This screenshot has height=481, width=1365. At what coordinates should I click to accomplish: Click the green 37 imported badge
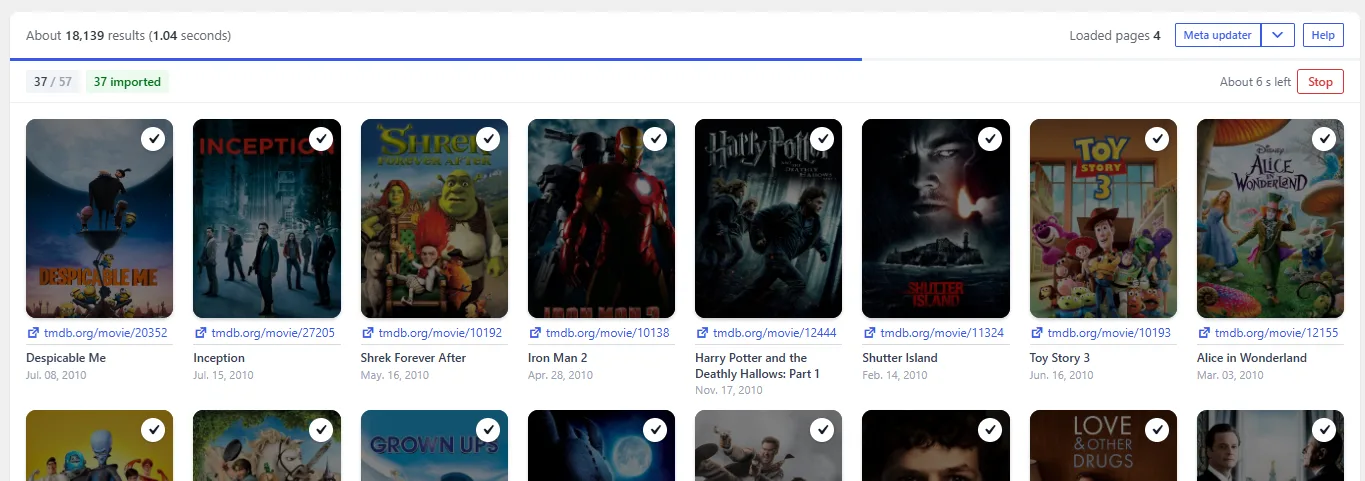point(127,82)
